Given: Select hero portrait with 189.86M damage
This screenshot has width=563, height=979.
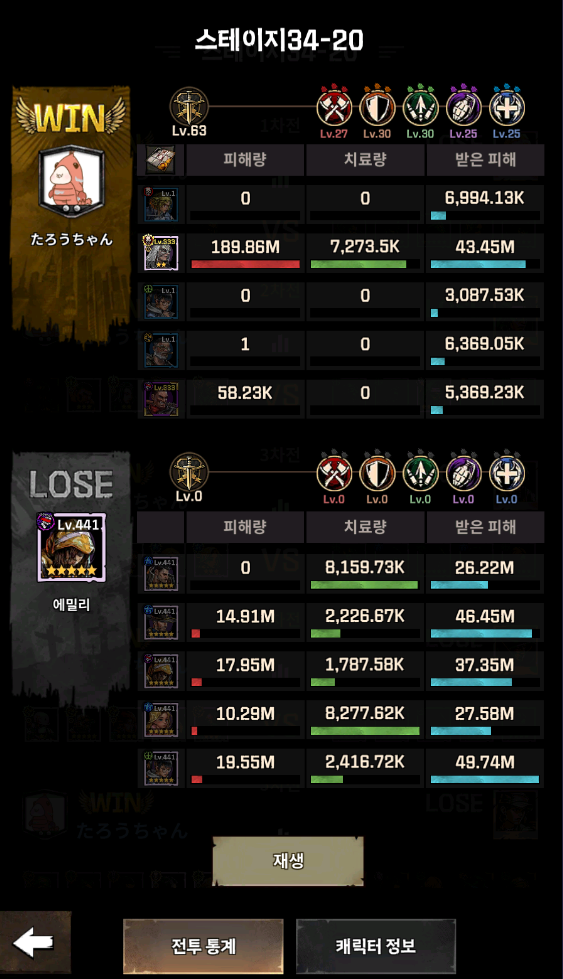Looking at the screenshot, I should [x=161, y=253].
